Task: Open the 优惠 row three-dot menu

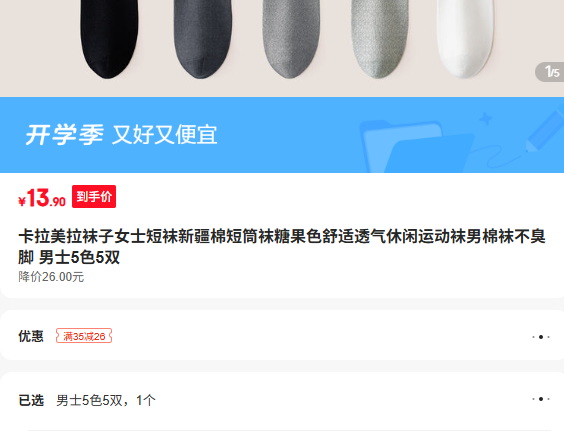Action: click(x=541, y=337)
